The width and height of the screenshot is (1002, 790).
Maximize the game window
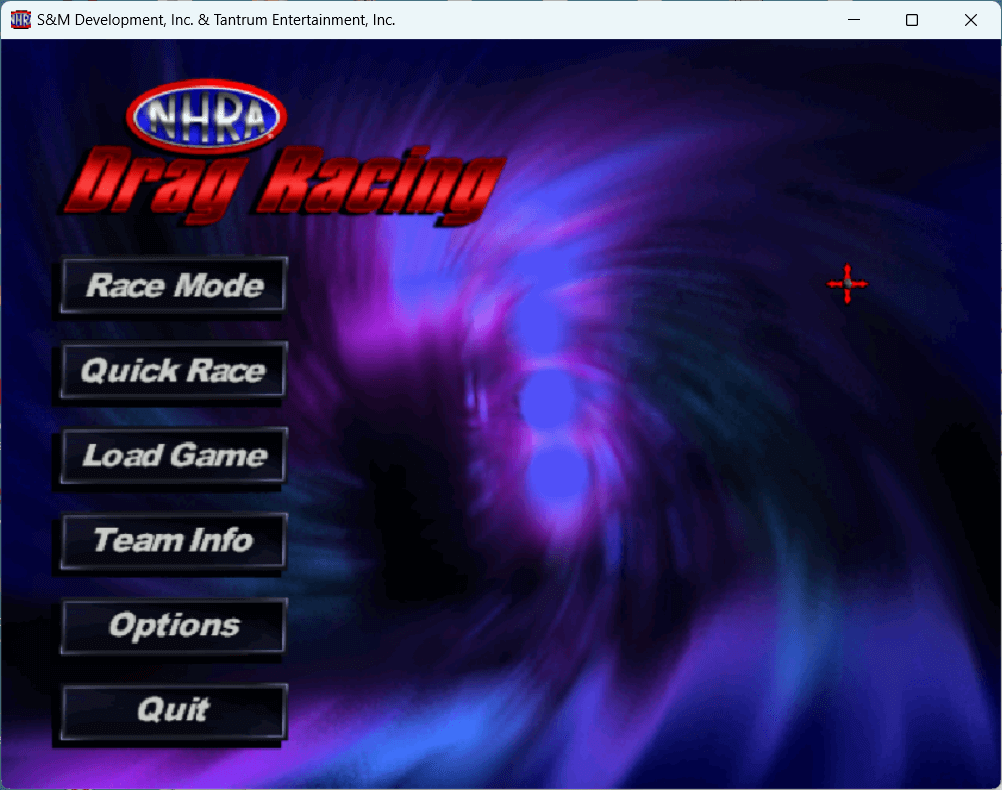[x=912, y=20]
